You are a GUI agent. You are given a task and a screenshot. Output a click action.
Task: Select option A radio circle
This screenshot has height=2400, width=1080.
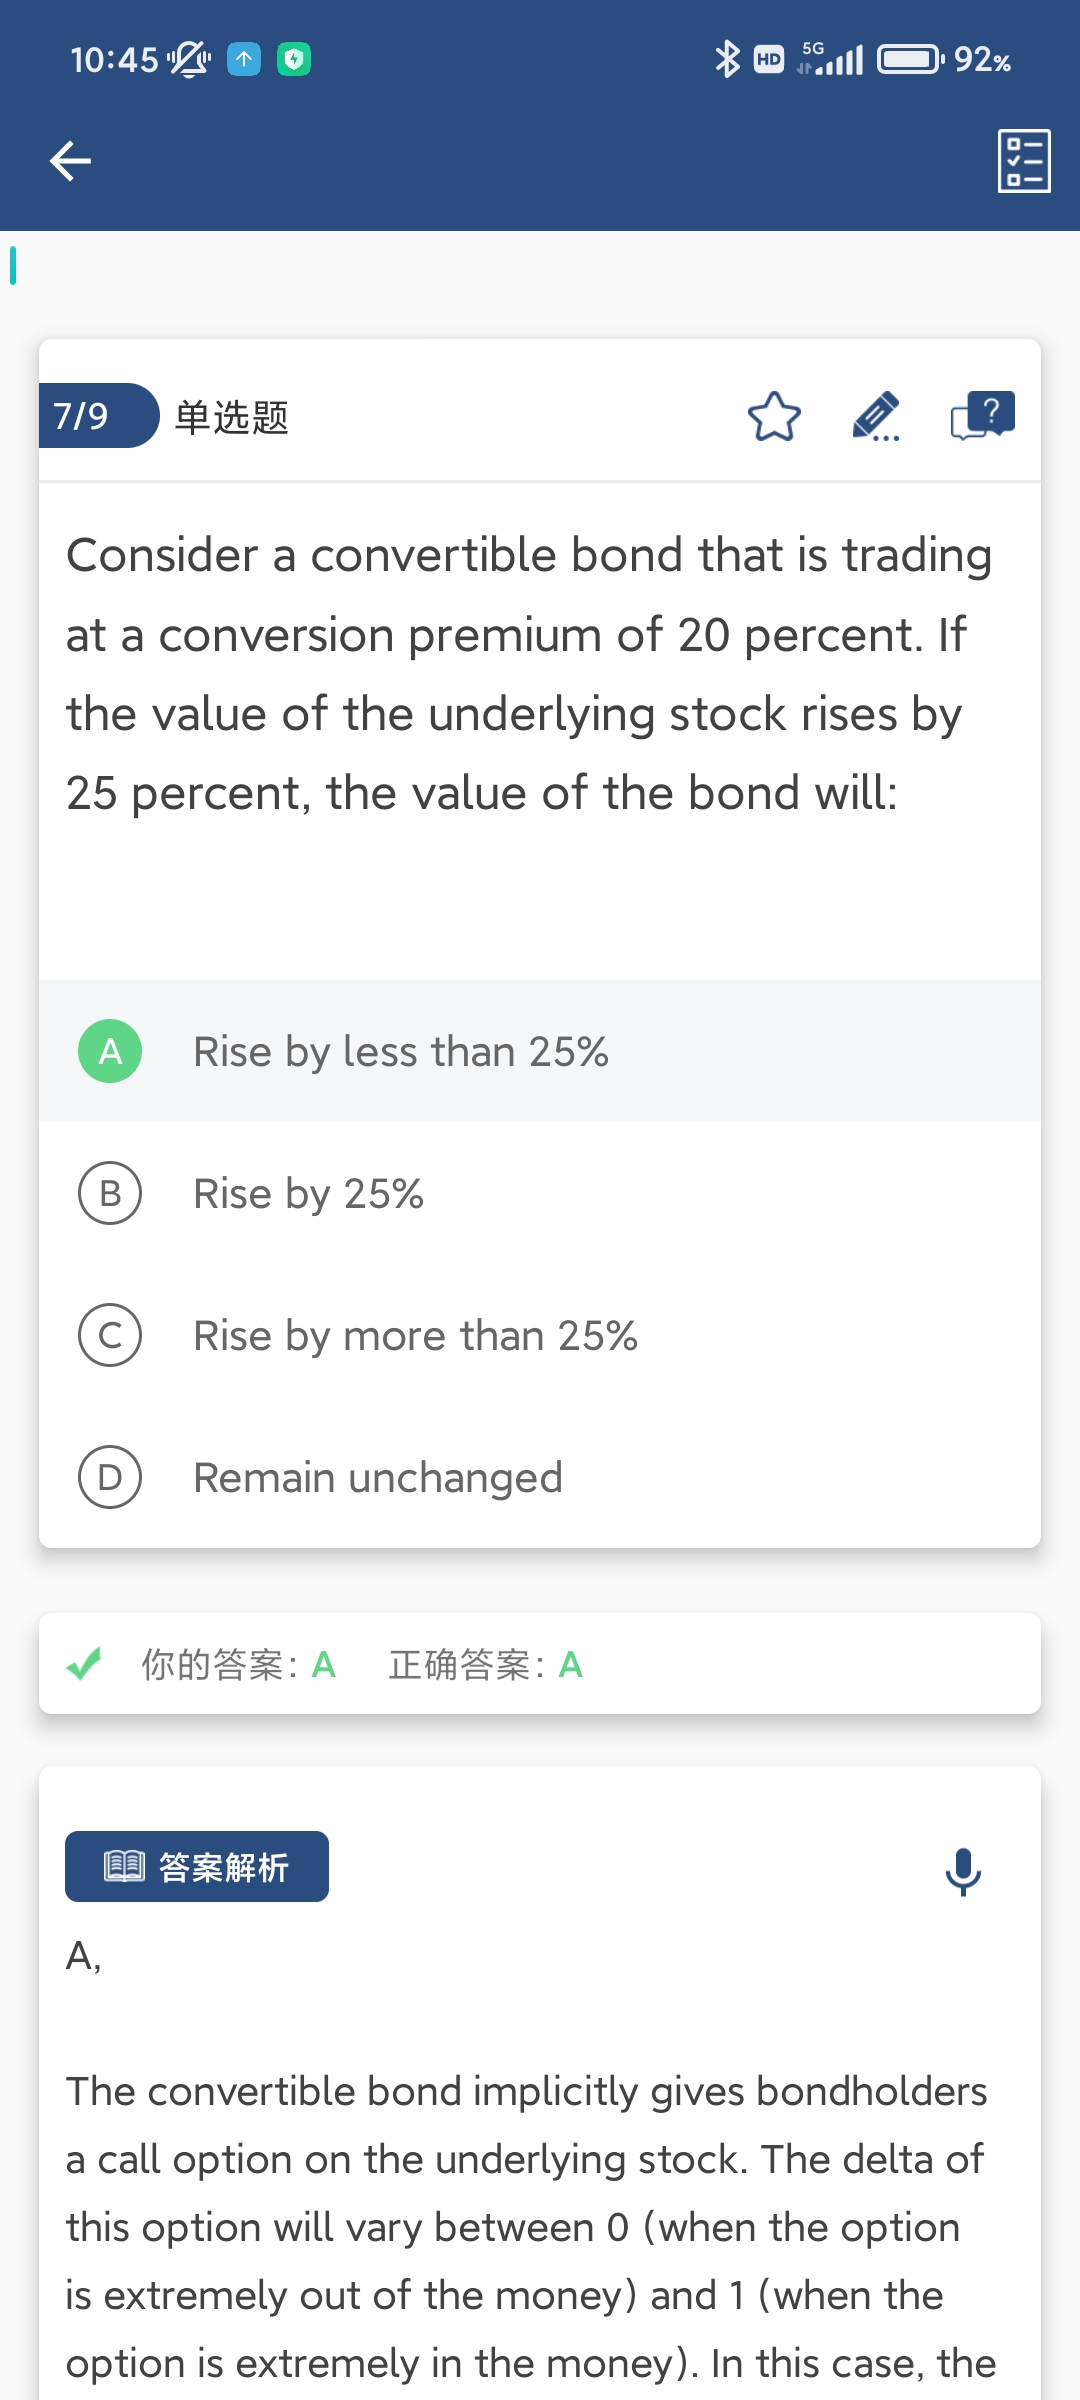click(x=110, y=1051)
